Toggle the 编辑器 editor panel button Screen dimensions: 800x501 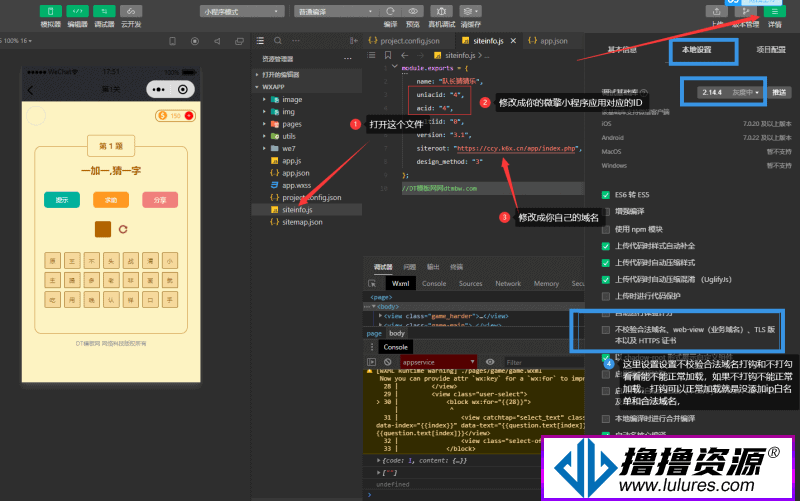[x=78, y=11]
